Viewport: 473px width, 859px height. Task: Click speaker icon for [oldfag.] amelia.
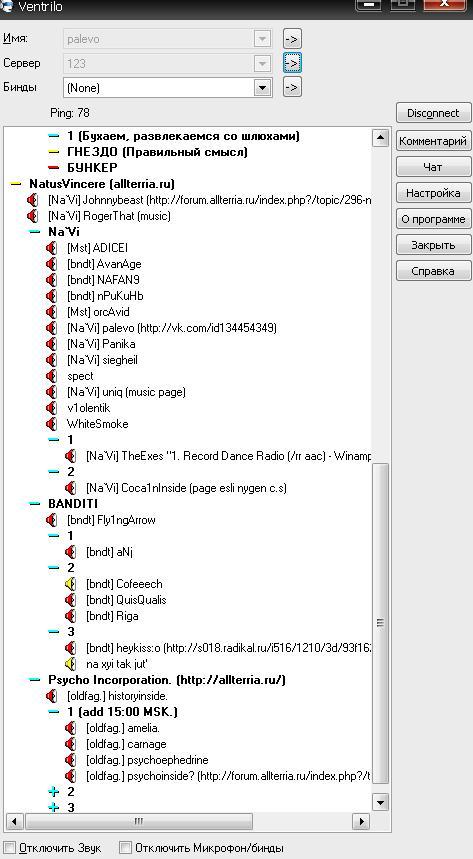[70, 728]
